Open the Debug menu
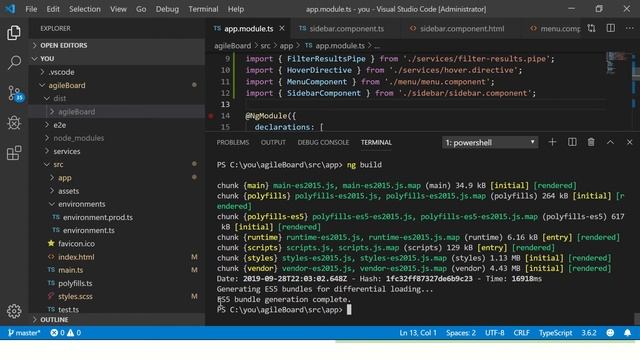 tap(167, 9)
